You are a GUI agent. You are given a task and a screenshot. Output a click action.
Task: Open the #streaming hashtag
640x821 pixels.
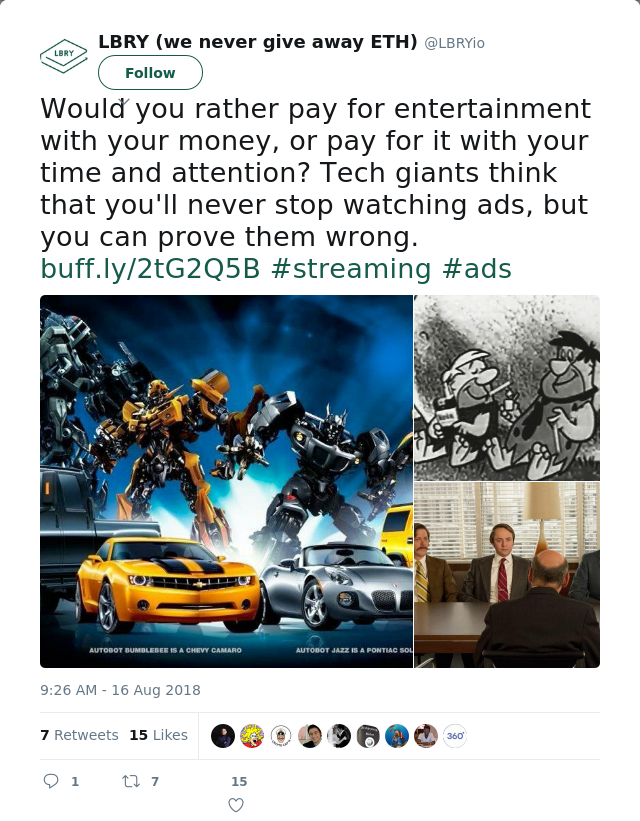point(351,269)
